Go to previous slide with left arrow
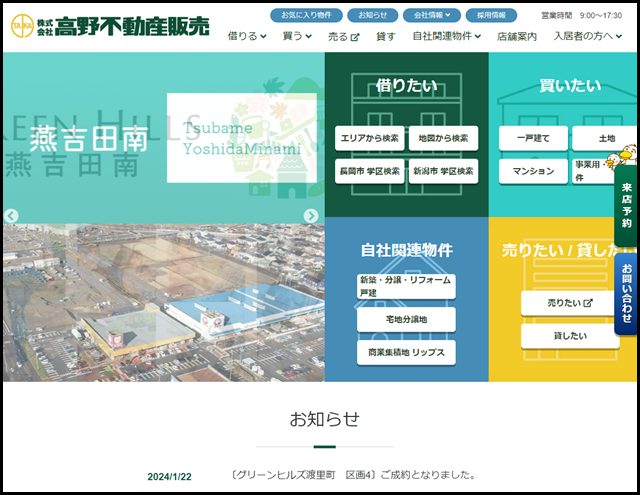 11,216
